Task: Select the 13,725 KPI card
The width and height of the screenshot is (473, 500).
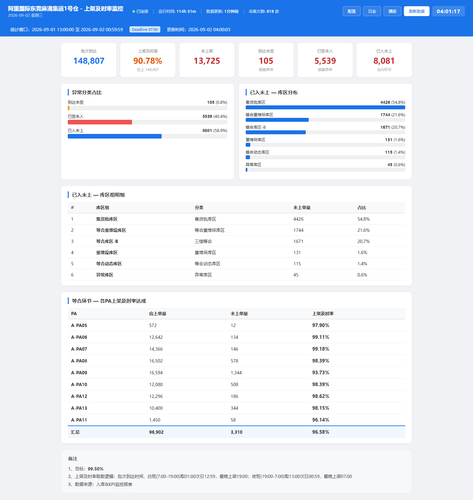Action: pyautogui.click(x=207, y=60)
